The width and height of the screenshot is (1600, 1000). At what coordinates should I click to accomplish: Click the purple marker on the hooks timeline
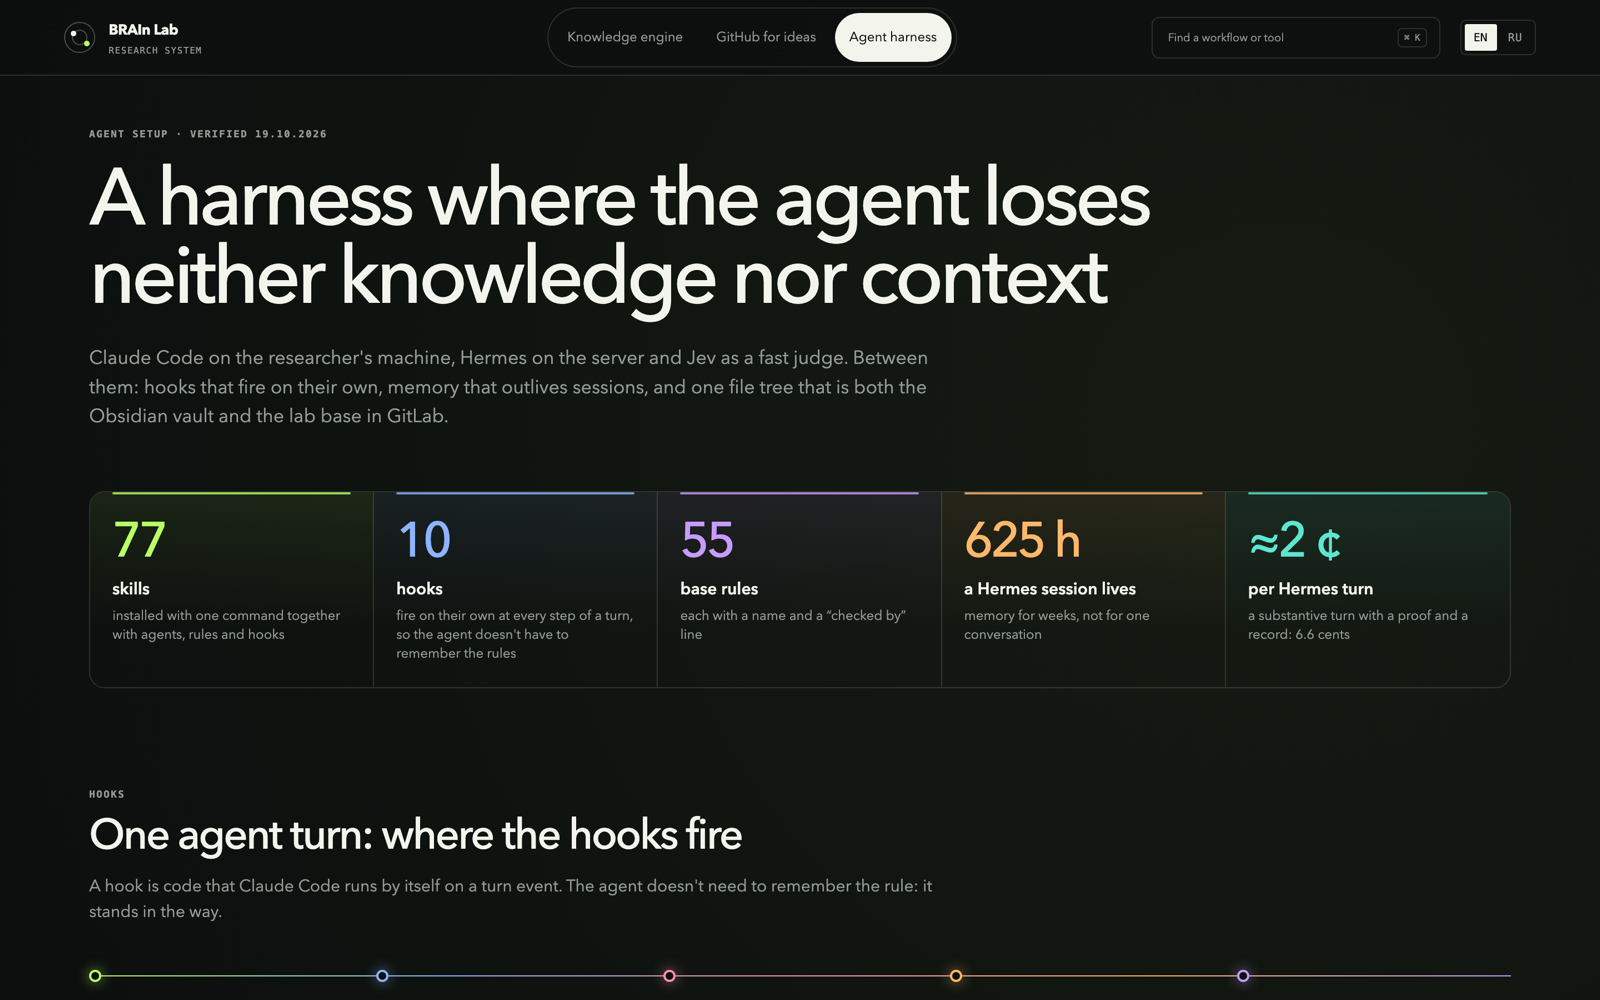pyautogui.click(x=1243, y=976)
